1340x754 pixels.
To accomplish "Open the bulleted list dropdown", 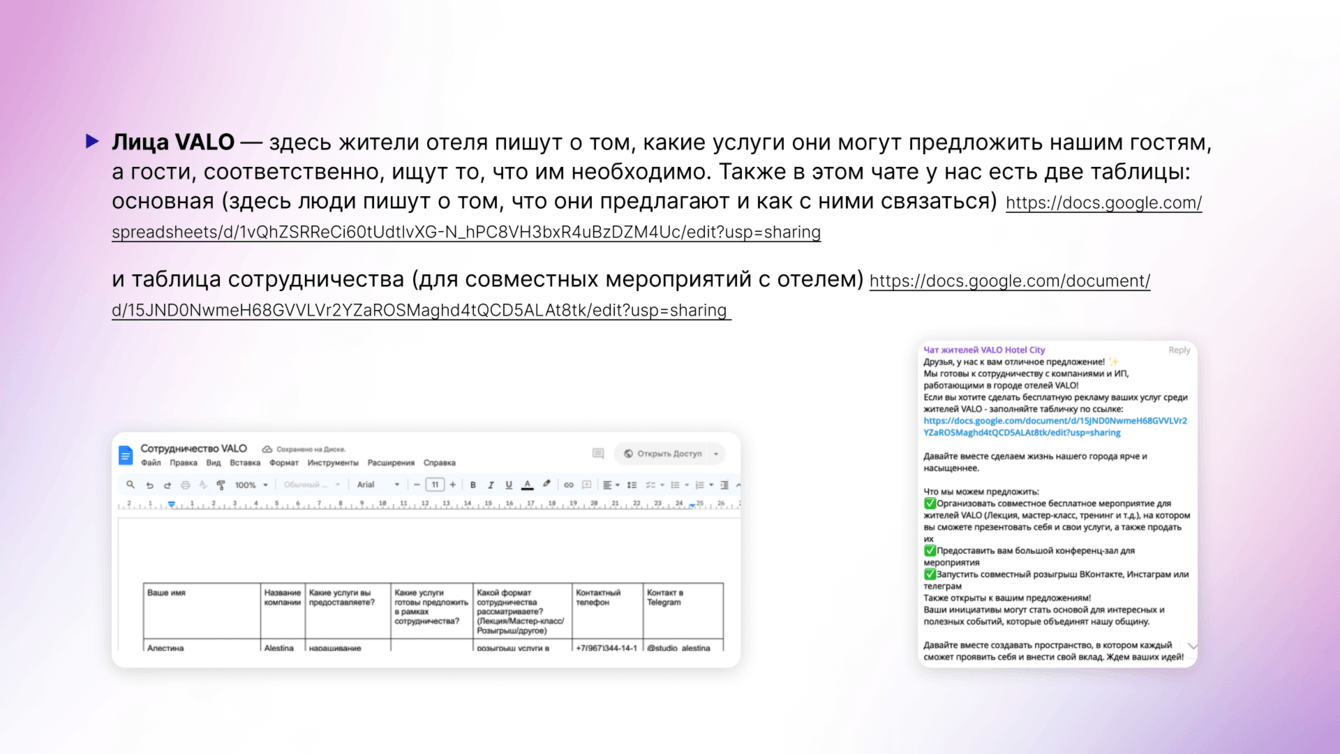I will [x=678, y=485].
